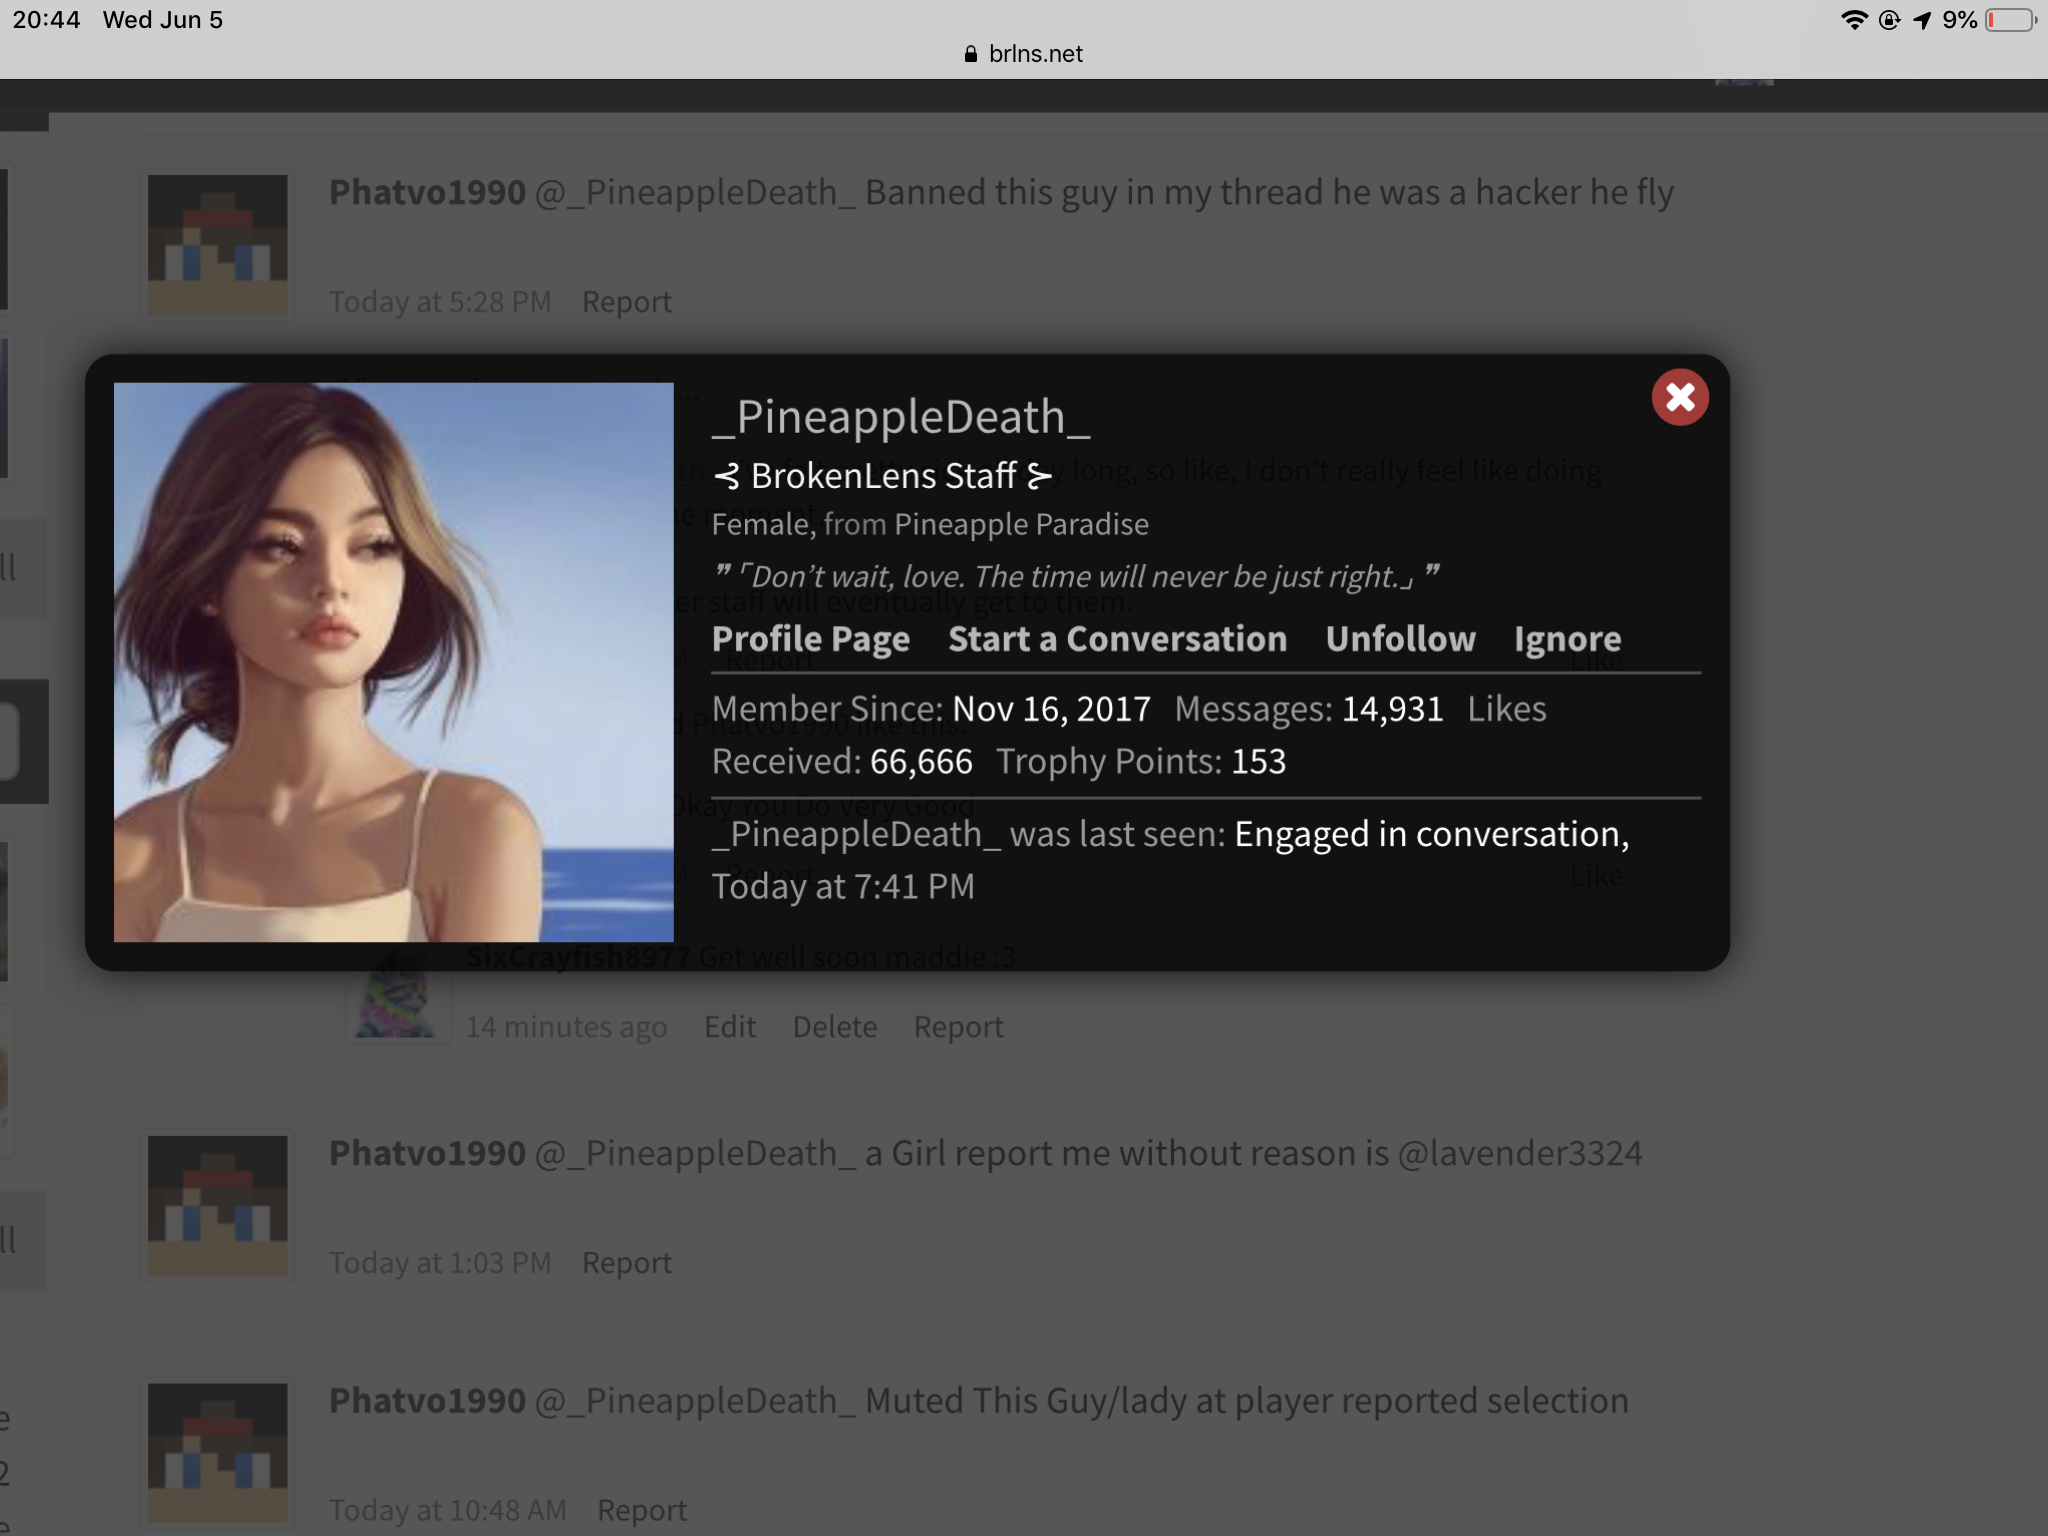Click Start a Conversation

tap(1117, 639)
